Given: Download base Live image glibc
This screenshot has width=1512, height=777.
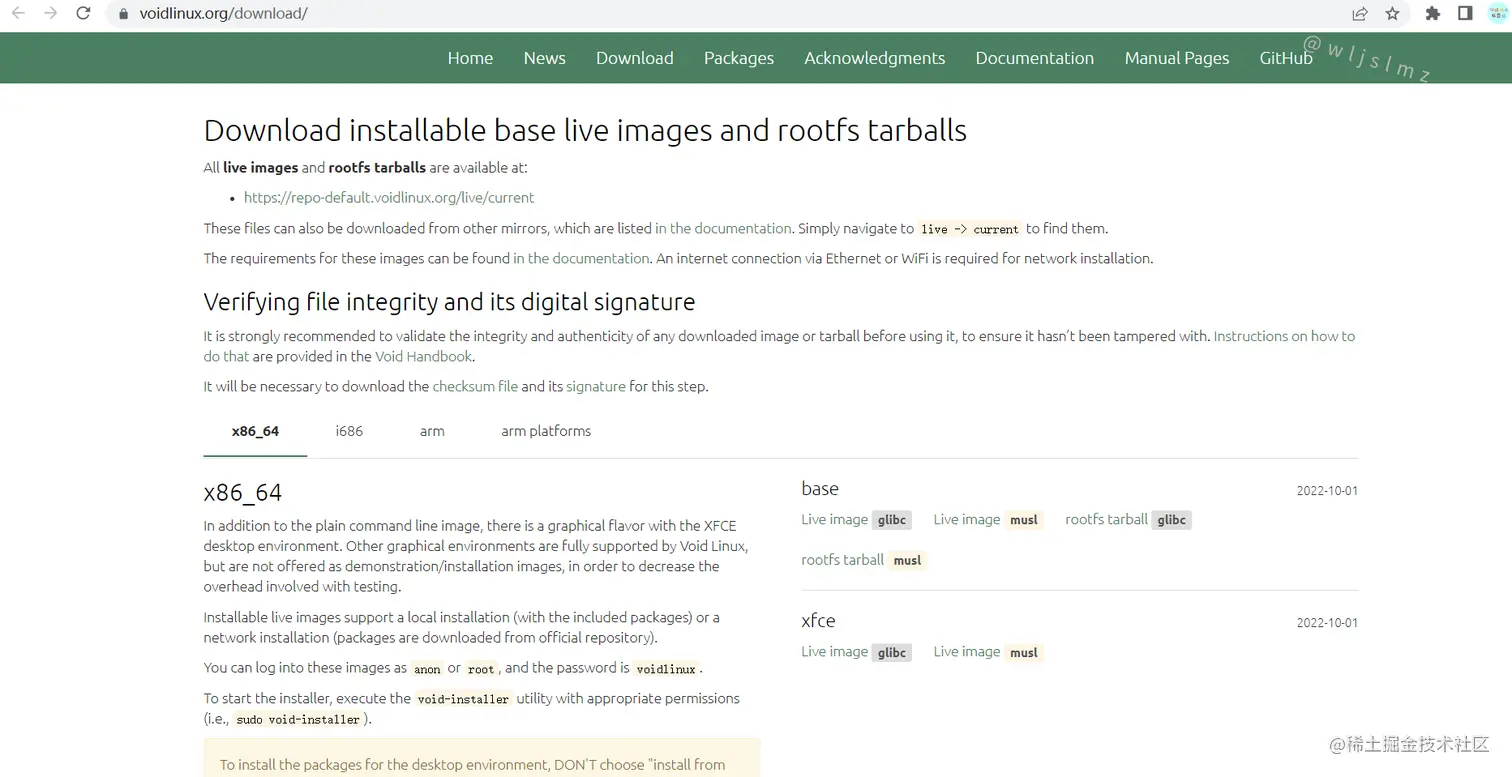Looking at the screenshot, I should click(856, 520).
